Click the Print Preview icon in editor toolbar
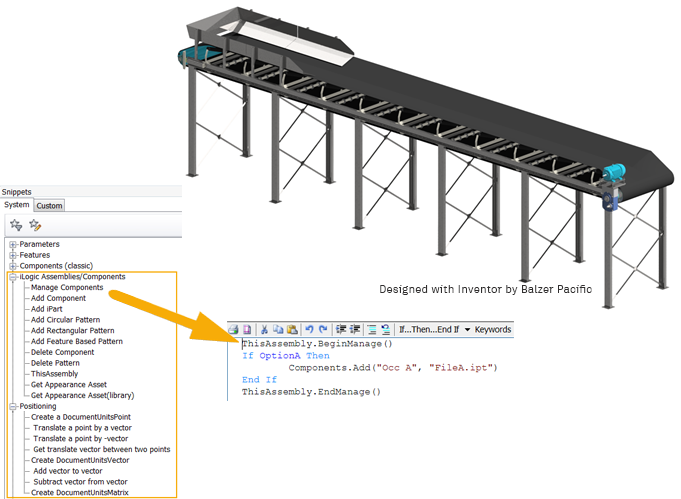This screenshot has height=499, width=681. coord(247,330)
